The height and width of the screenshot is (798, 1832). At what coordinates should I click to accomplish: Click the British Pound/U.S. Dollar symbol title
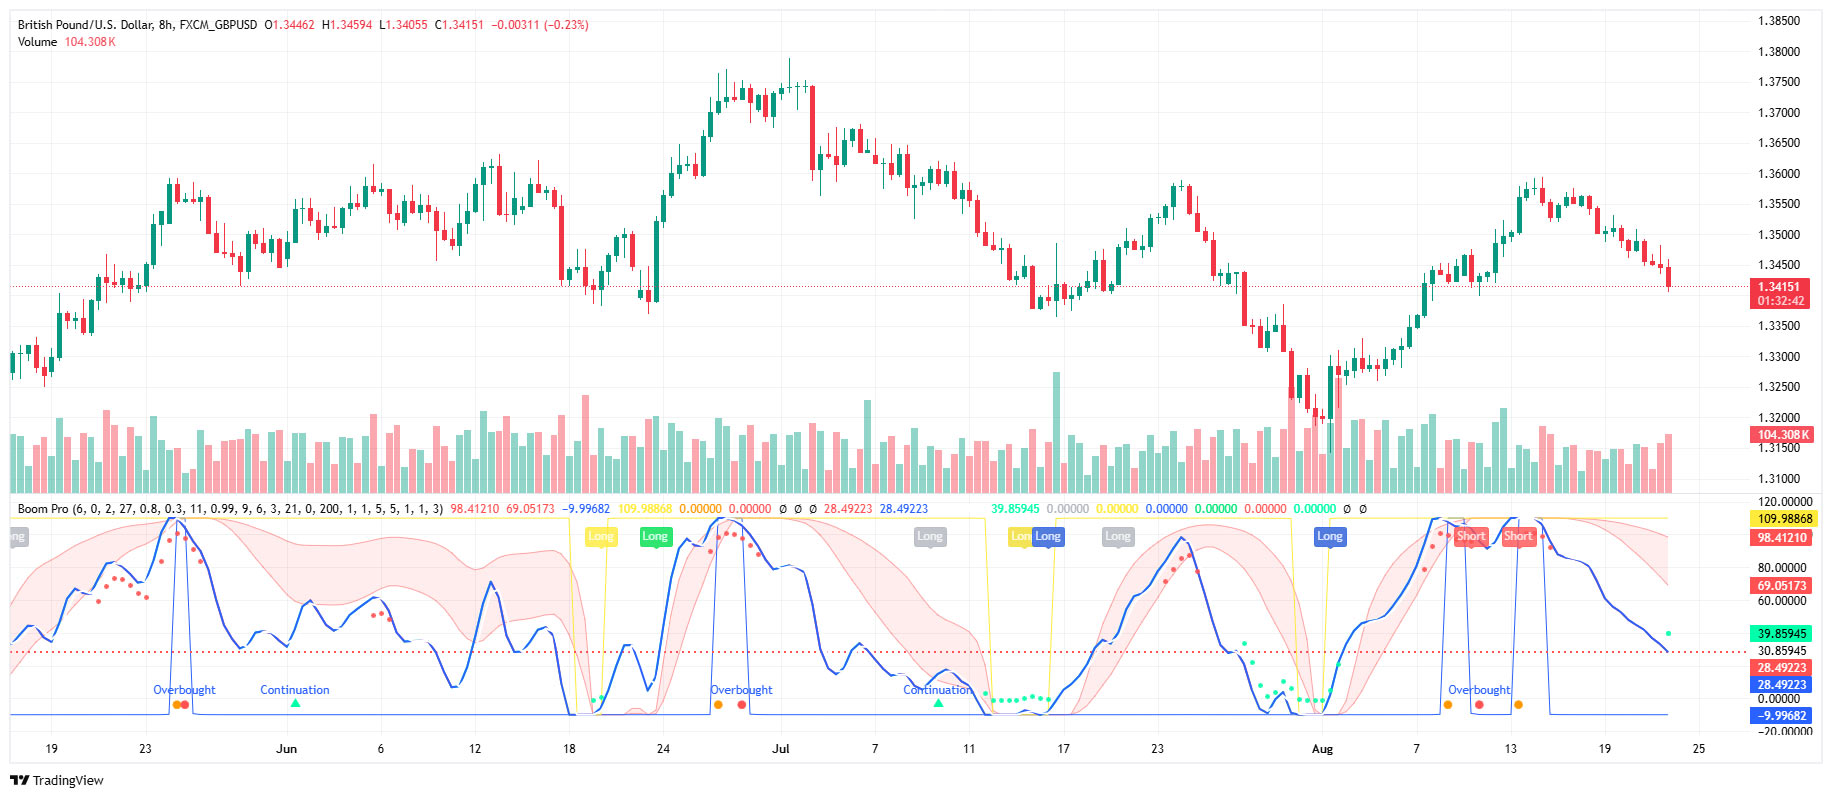(84, 25)
